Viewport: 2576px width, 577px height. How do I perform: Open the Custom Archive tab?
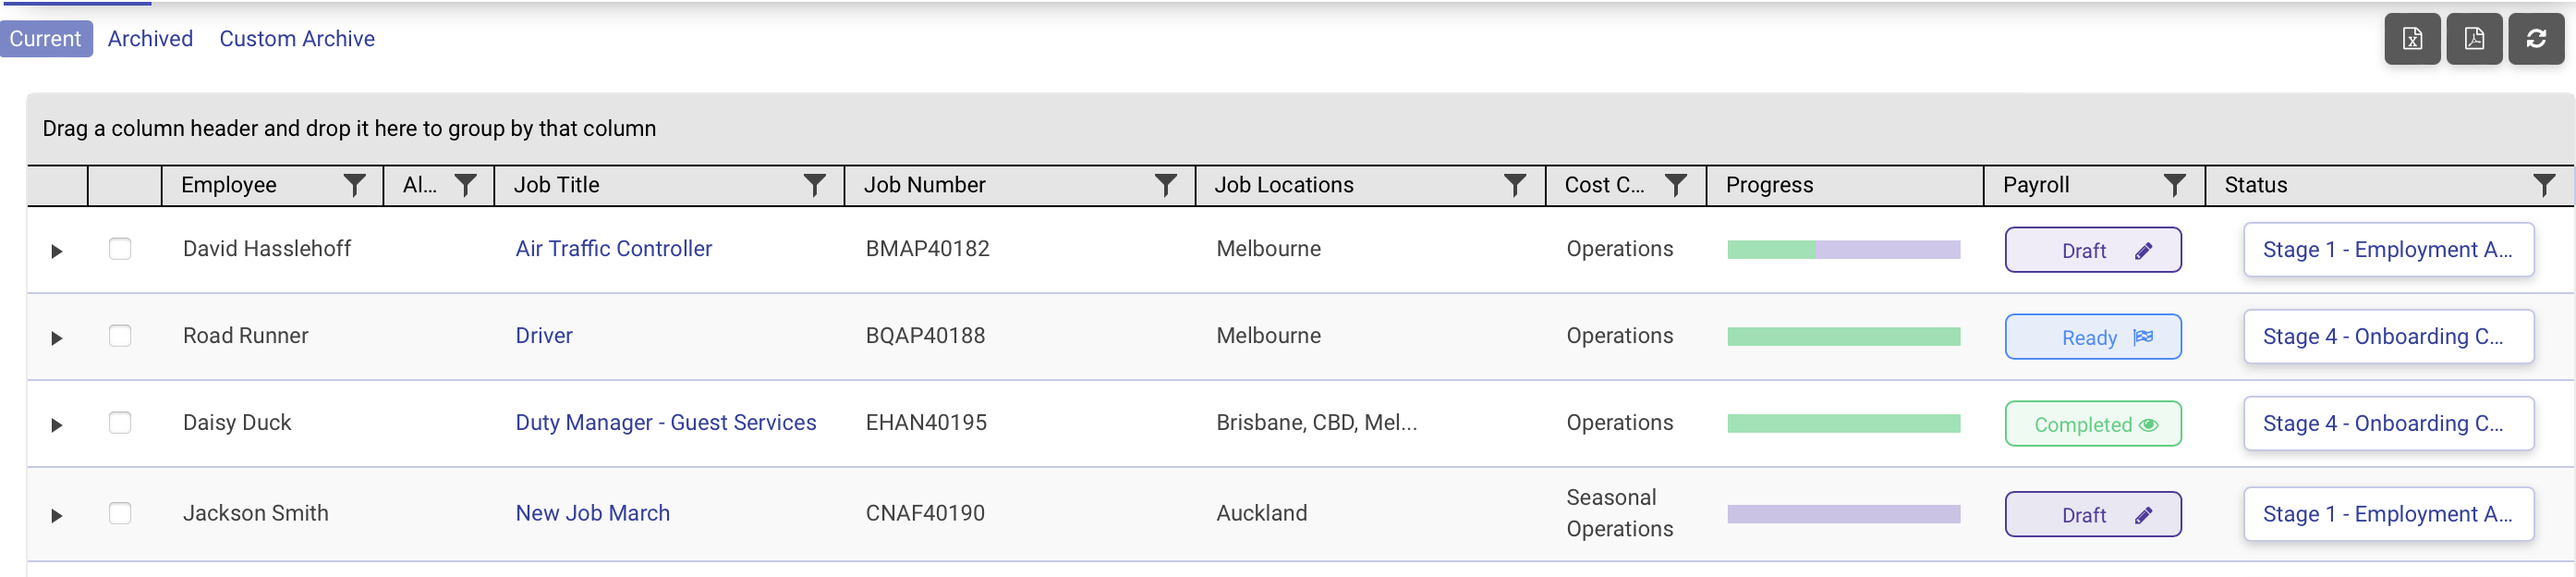[x=297, y=39]
